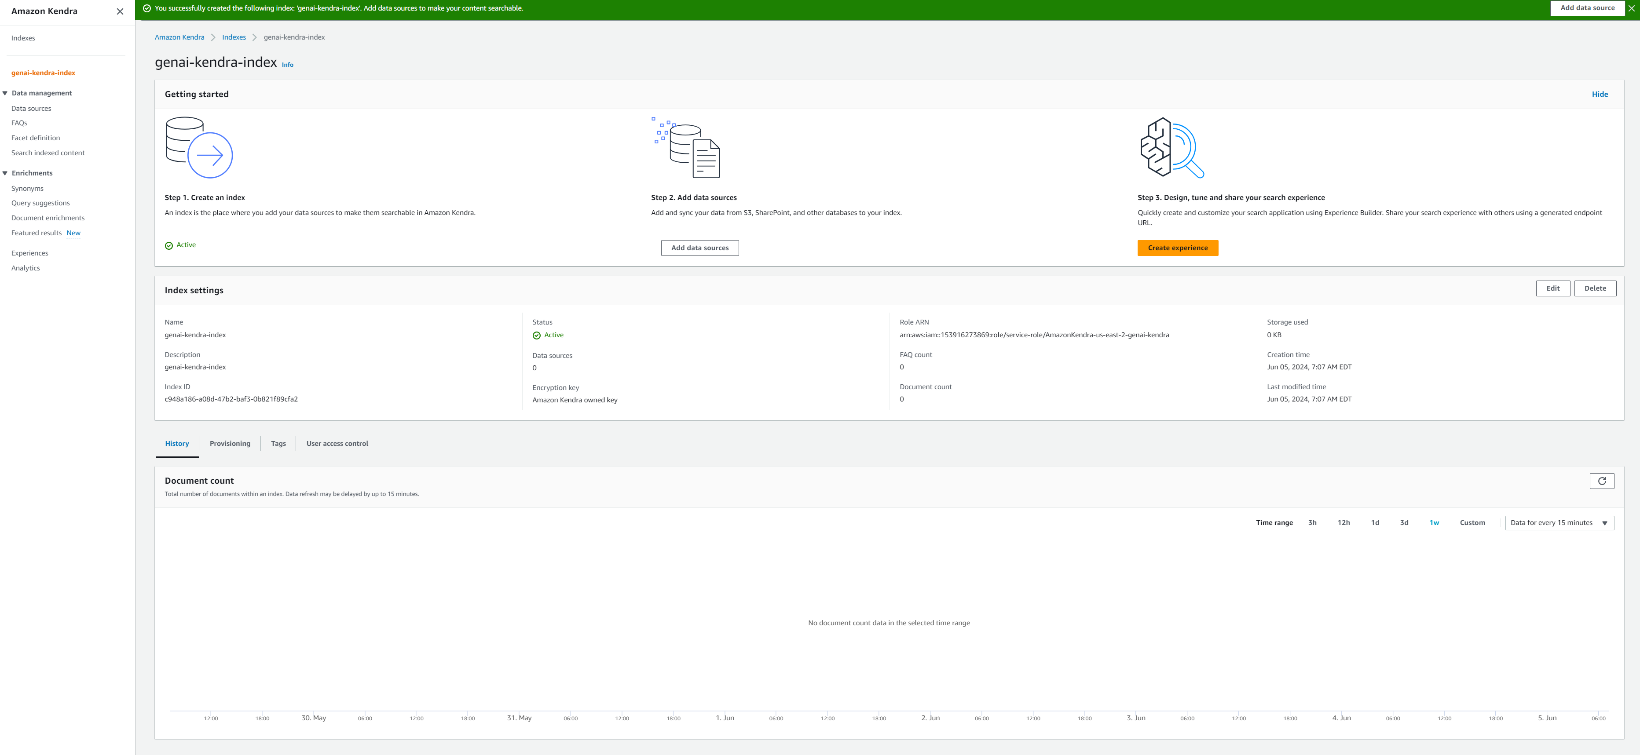This screenshot has height=755, width=1640.
Task: Open Data sources in the sidebar
Action: click(x=31, y=108)
